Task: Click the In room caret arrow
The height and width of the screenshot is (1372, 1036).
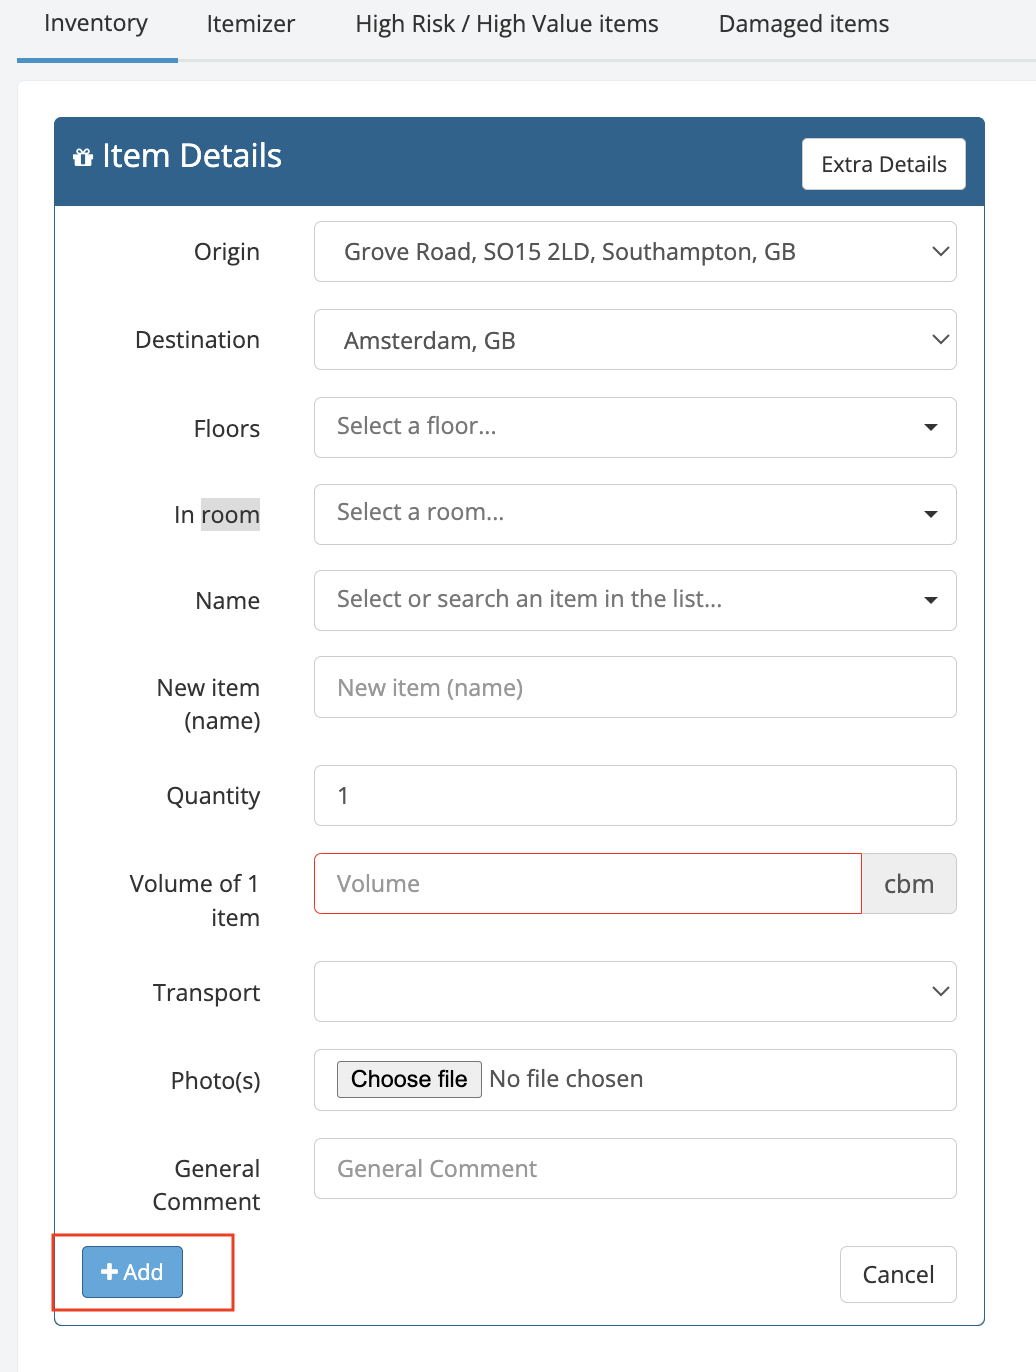Action: pos(931,514)
